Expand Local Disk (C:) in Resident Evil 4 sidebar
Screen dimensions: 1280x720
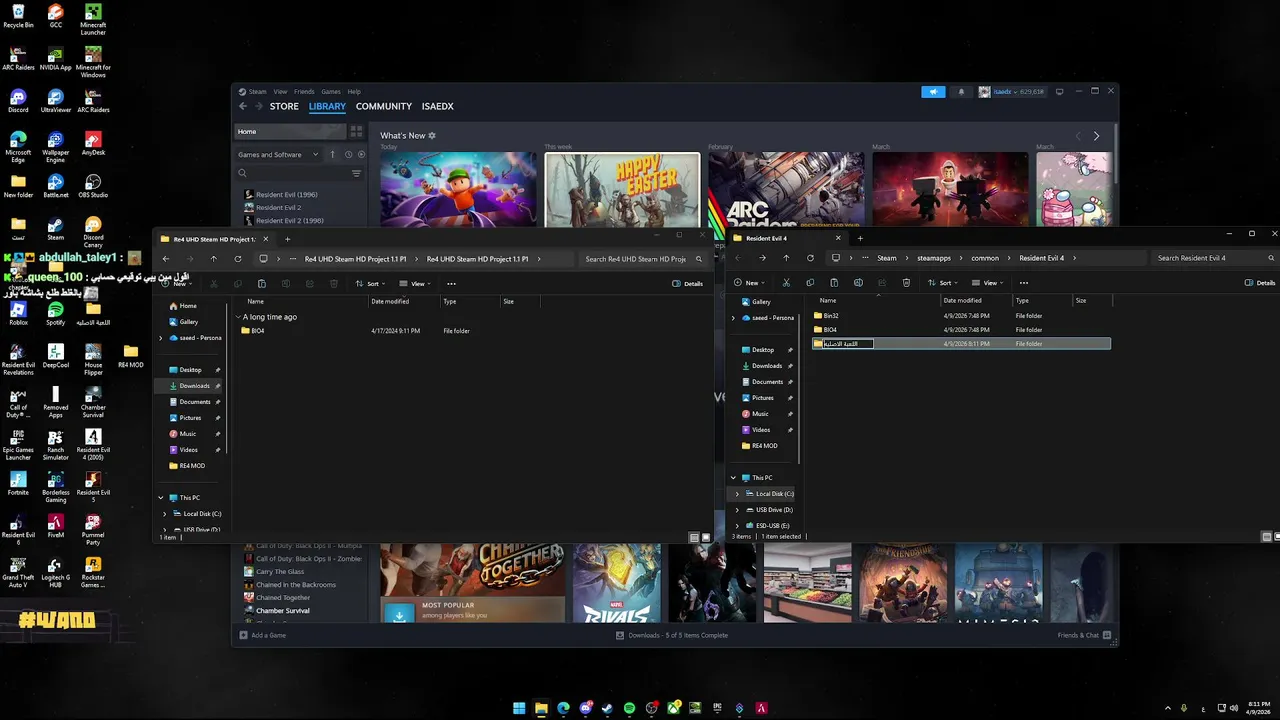[738, 494]
